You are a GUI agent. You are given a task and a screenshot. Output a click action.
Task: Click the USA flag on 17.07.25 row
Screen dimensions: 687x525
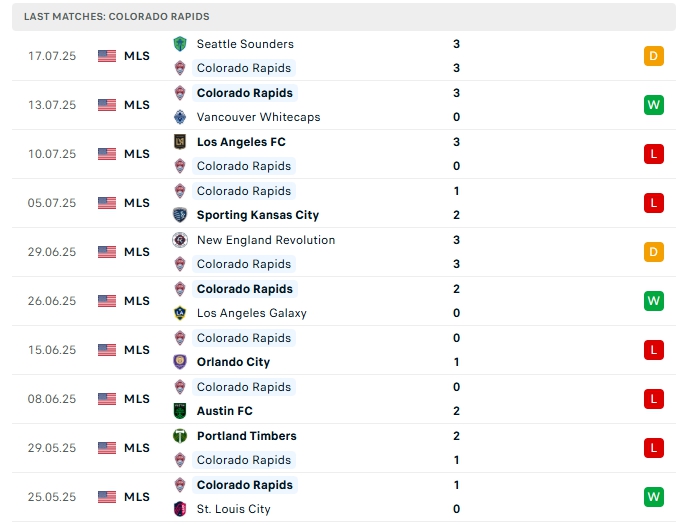click(x=107, y=56)
